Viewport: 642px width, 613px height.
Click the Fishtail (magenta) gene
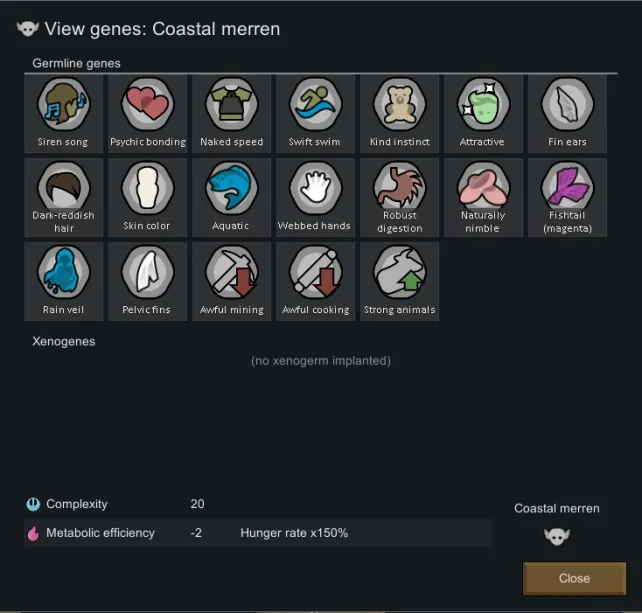pos(567,197)
